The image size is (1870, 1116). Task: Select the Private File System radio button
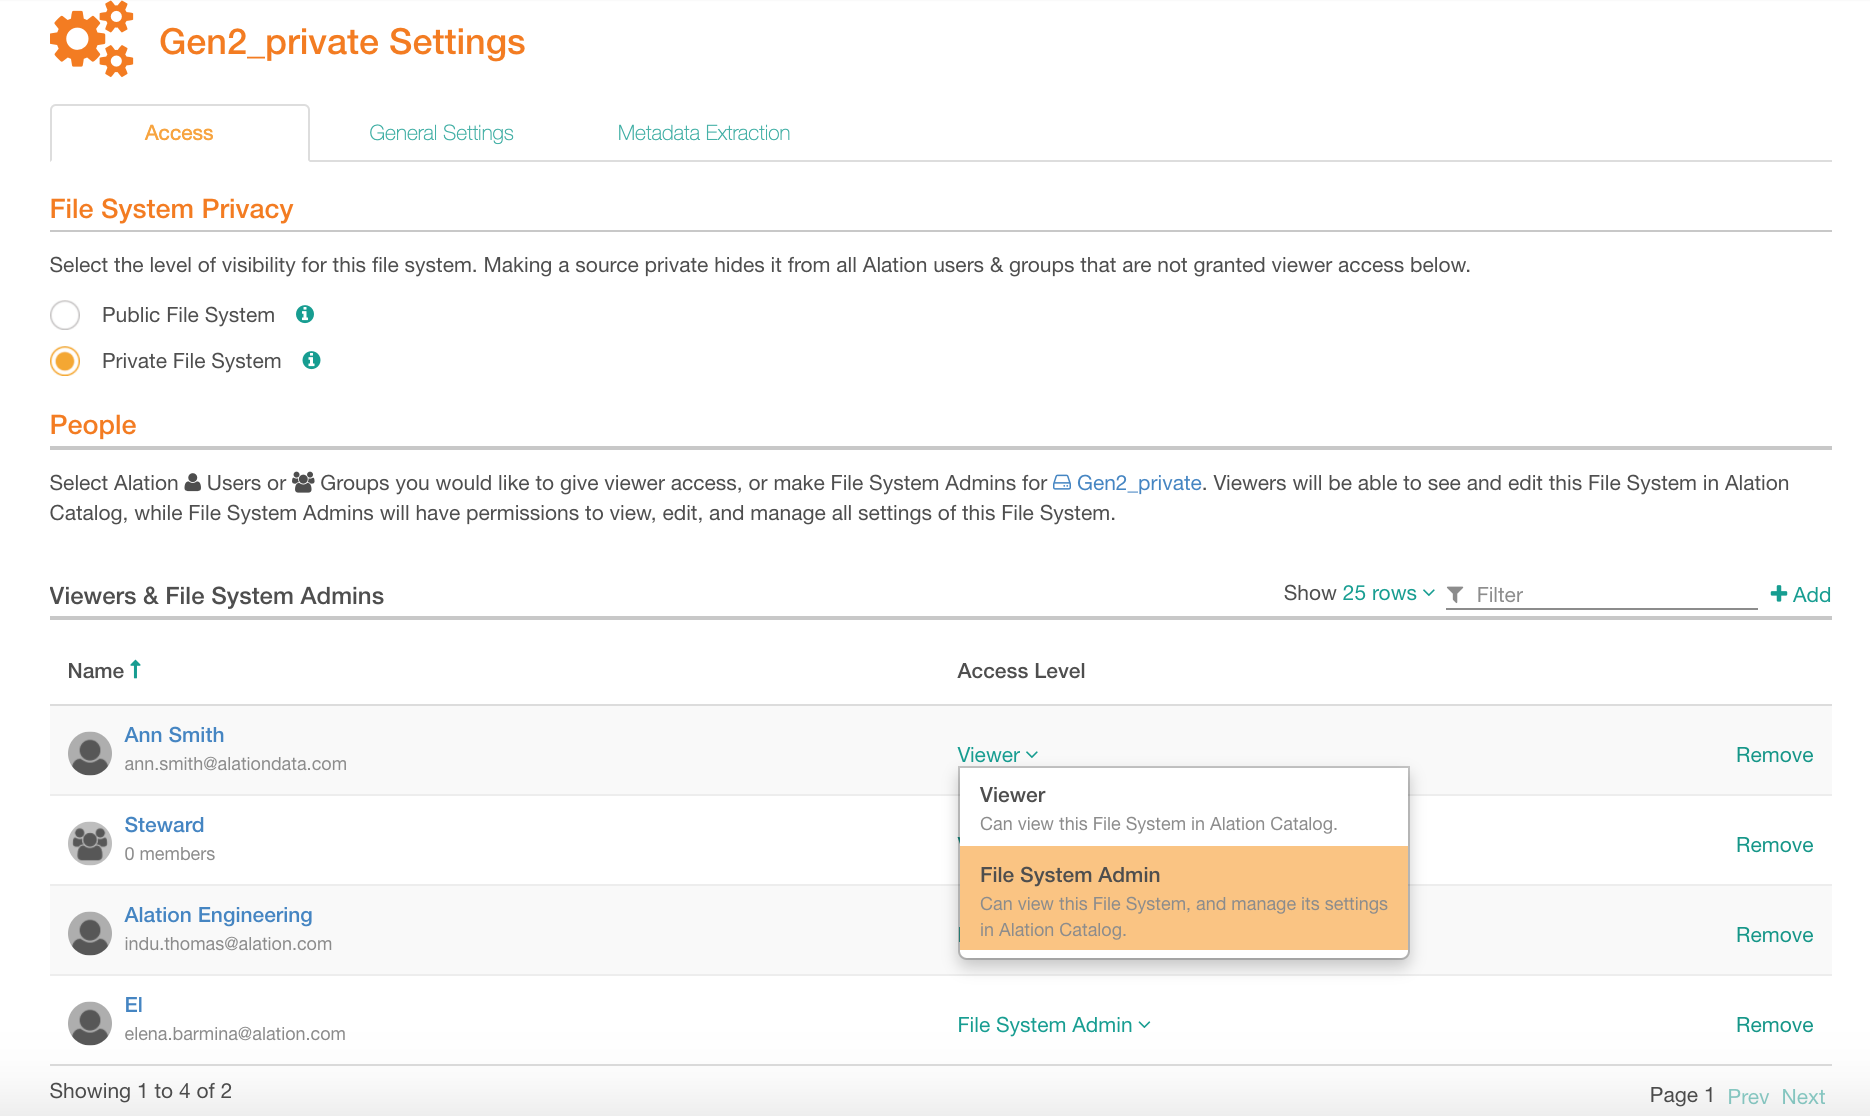click(x=65, y=361)
